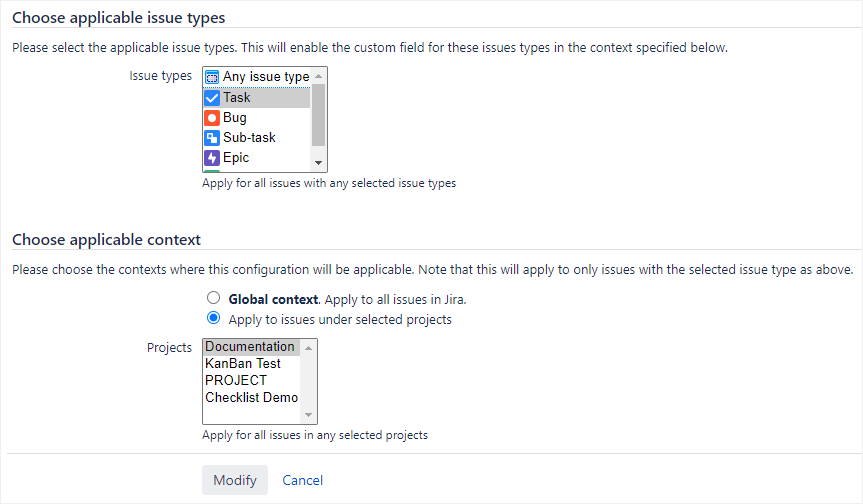This screenshot has height=504, width=863.
Task: Select the Epic issue type label
Action: pyautogui.click(x=236, y=157)
